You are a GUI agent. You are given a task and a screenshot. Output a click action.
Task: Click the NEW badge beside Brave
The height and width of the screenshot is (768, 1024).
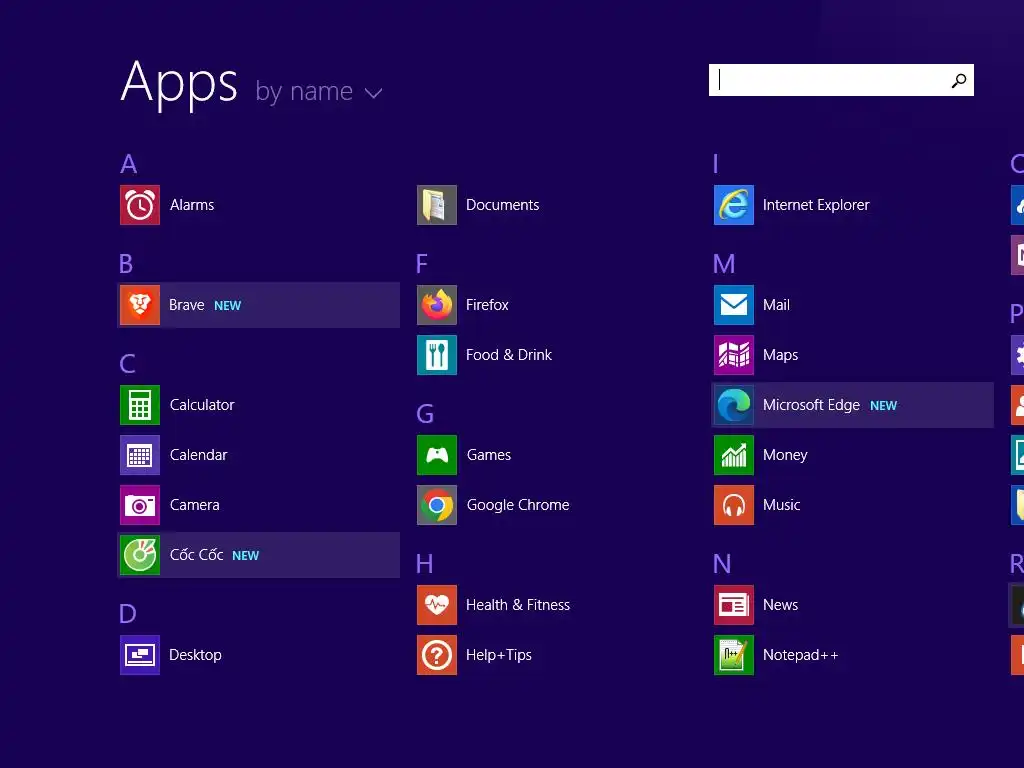pos(228,306)
